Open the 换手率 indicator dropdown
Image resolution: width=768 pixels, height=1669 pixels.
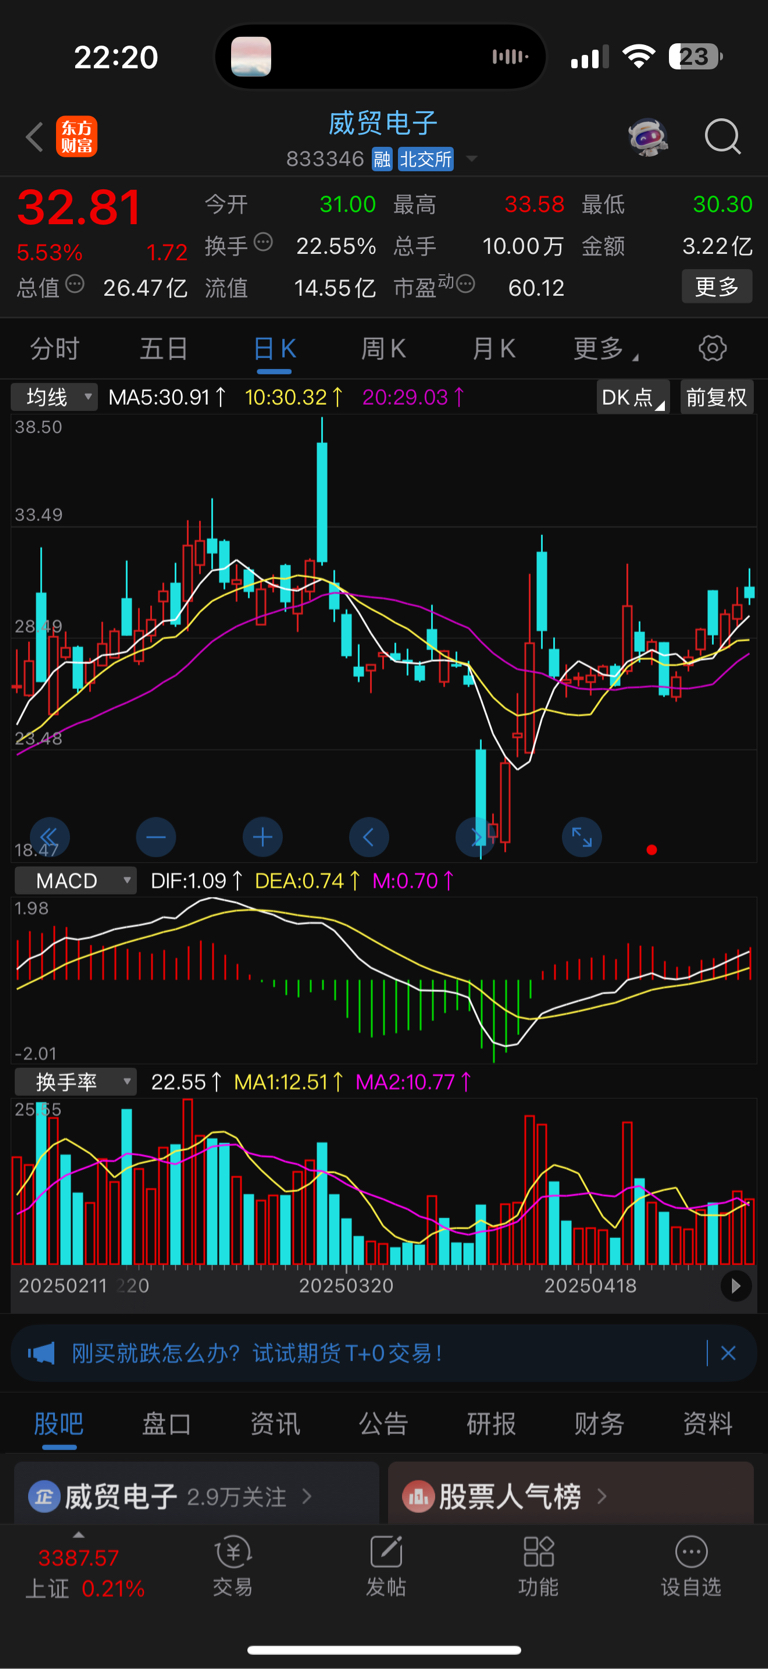tap(76, 1082)
